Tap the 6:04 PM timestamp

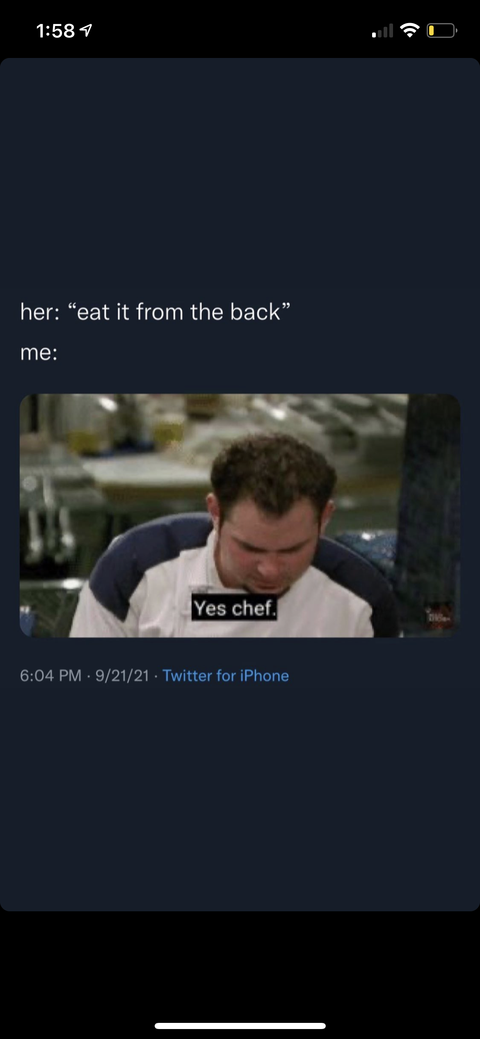click(x=50, y=676)
